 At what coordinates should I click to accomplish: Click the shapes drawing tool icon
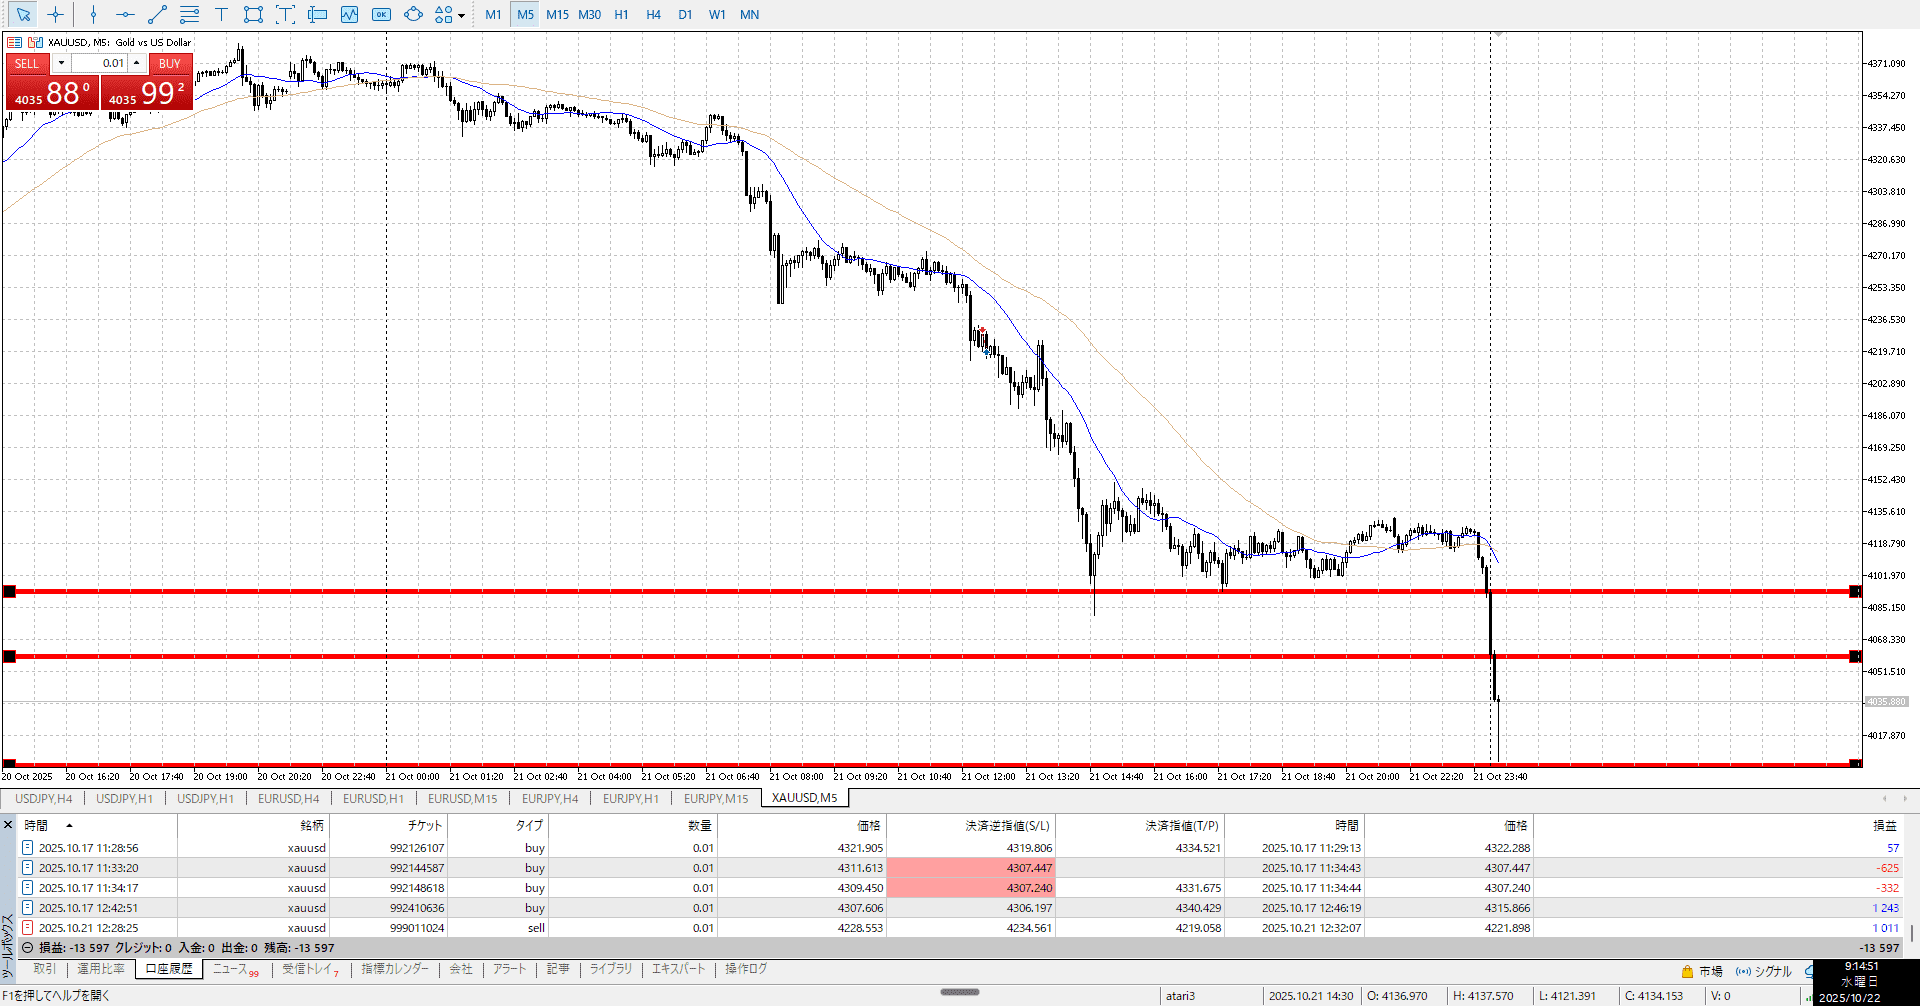[x=413, y=15]
